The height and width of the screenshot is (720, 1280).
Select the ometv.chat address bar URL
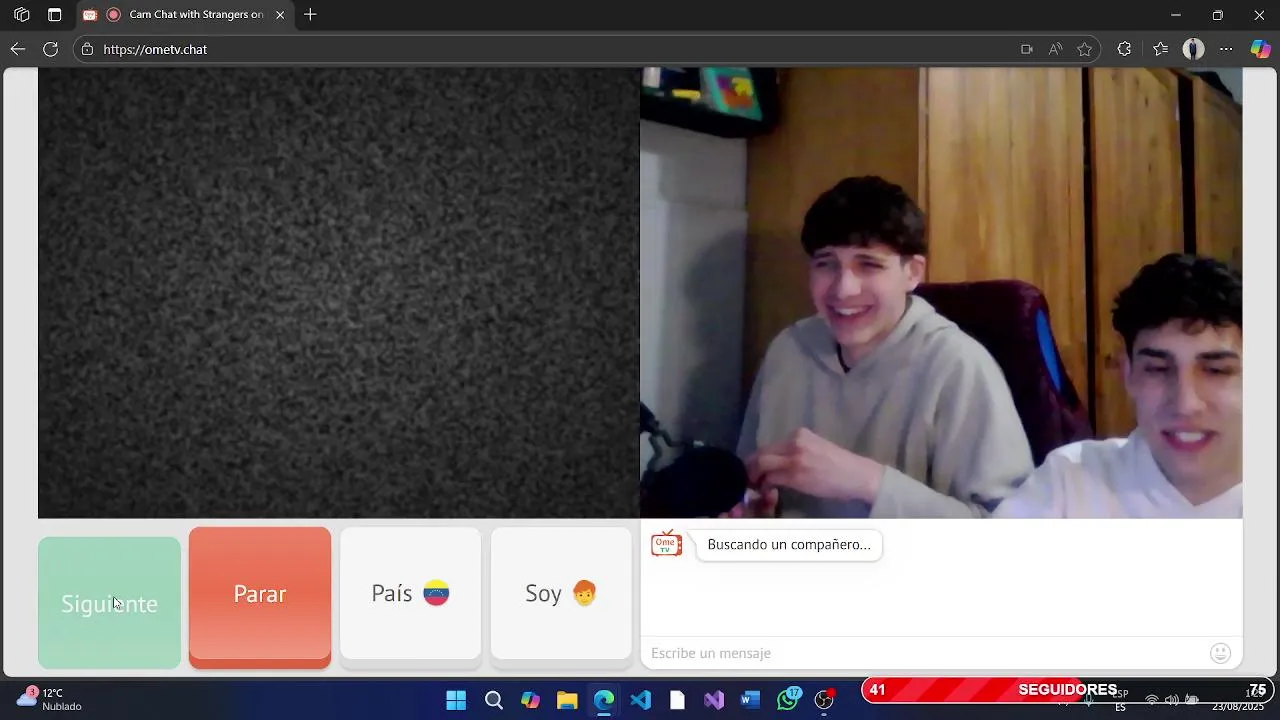pyautogui.click(x=155, y=49)
